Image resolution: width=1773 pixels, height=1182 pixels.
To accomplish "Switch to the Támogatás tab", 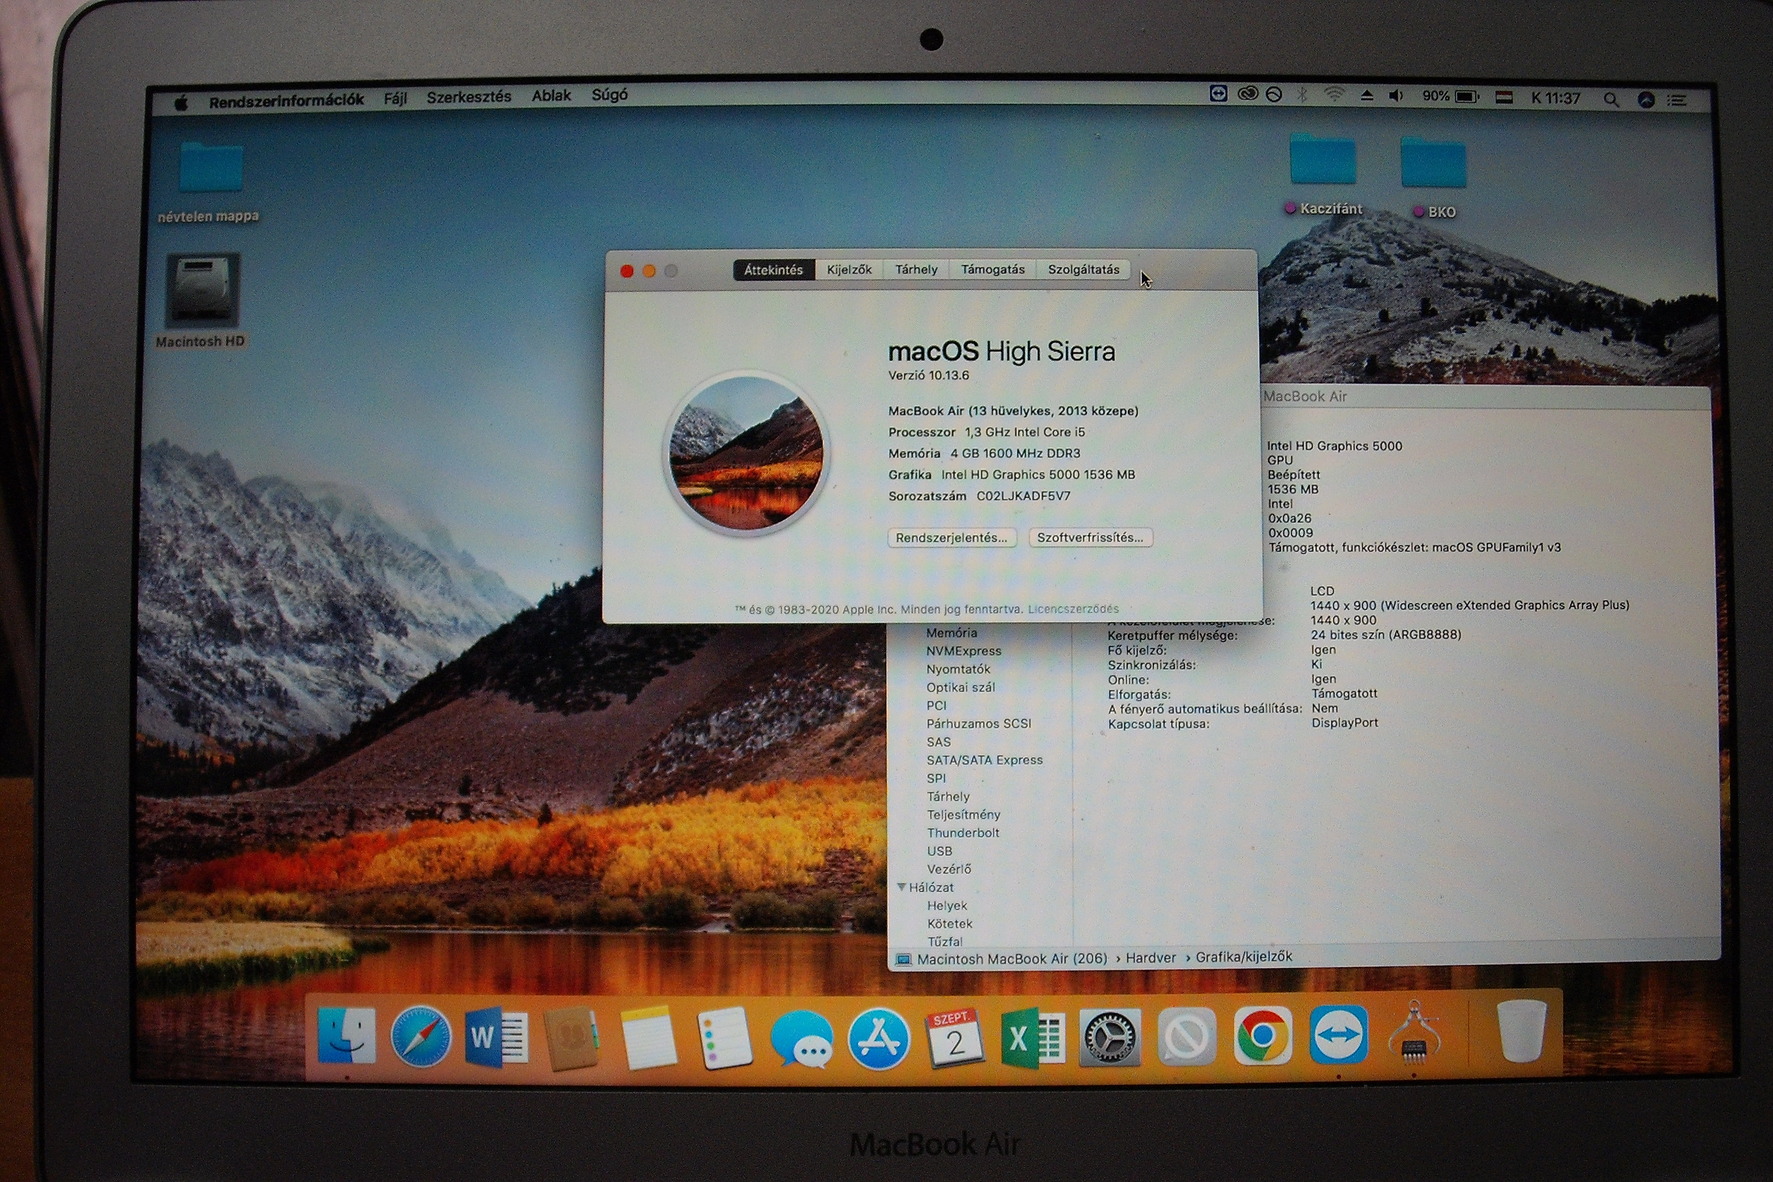I will pos(993,270).
